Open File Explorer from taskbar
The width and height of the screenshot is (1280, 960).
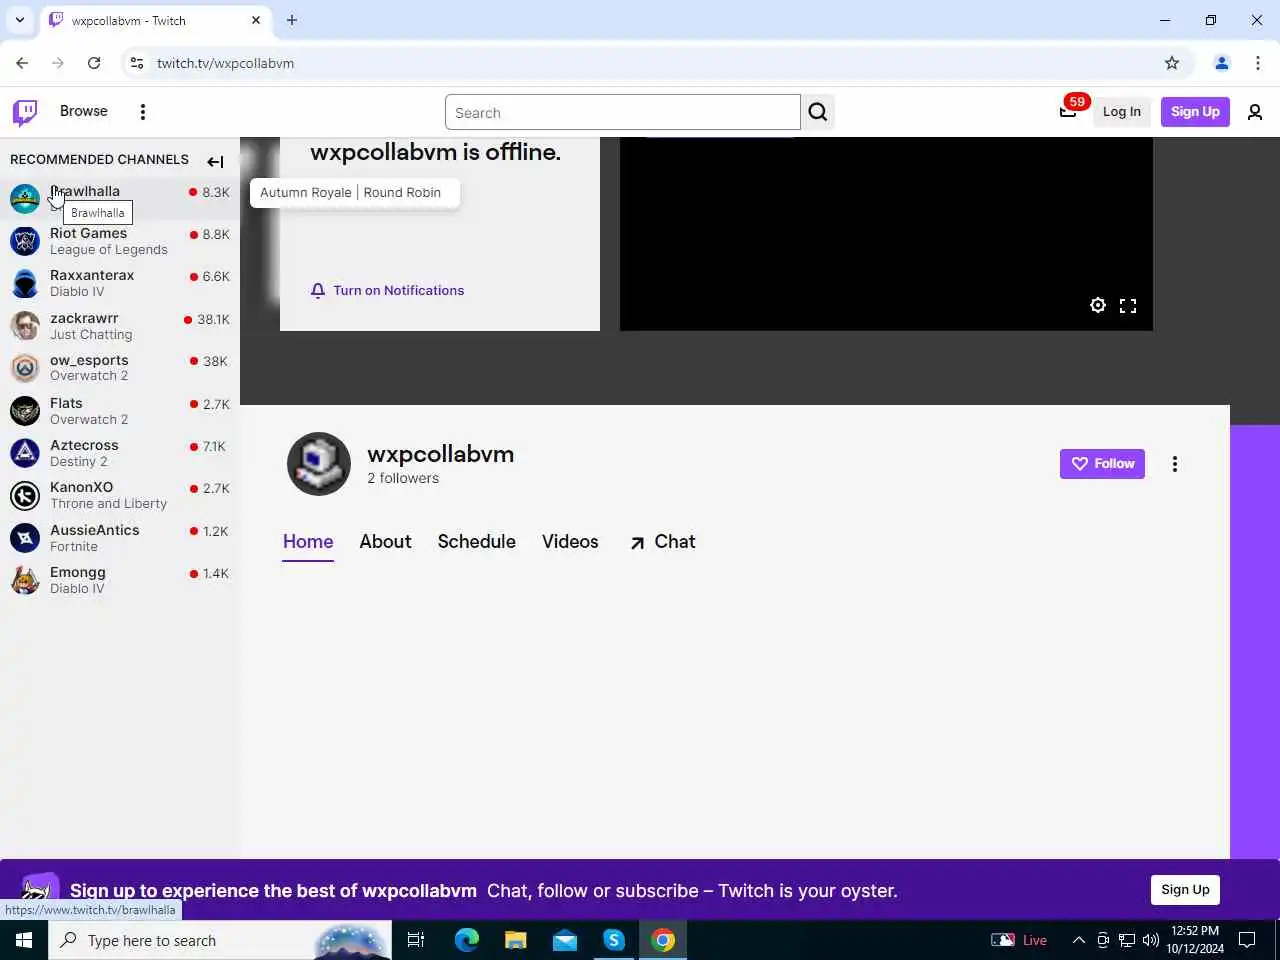(x=515, y=940)
